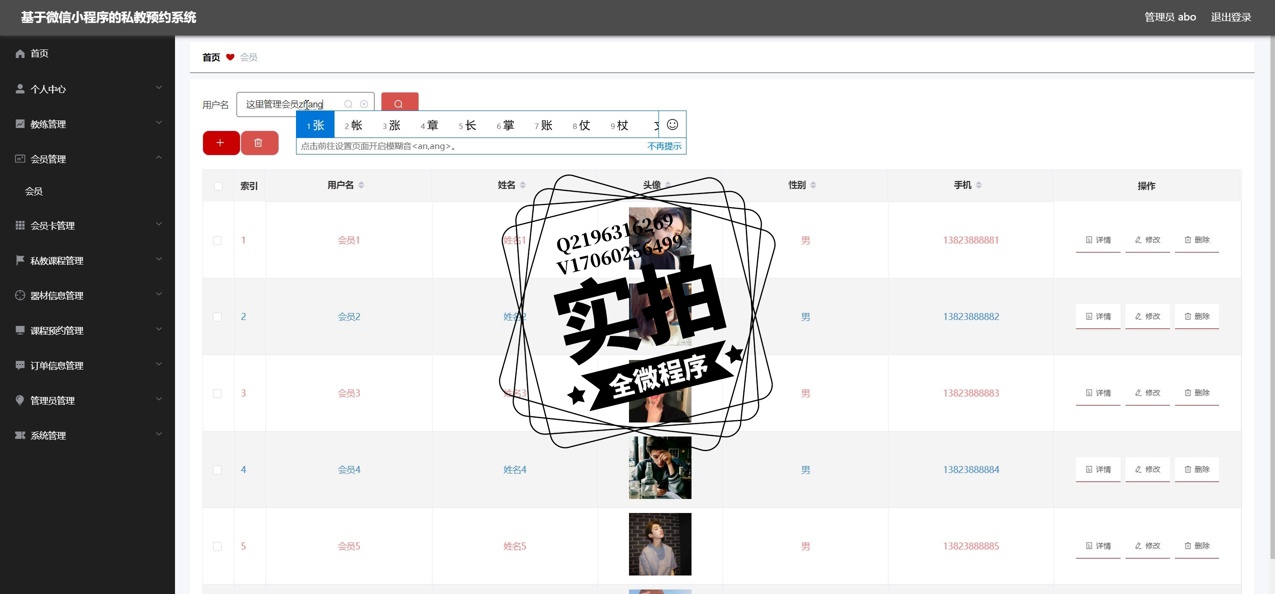Sort by 用户名 column arrows

click(361, 185)
